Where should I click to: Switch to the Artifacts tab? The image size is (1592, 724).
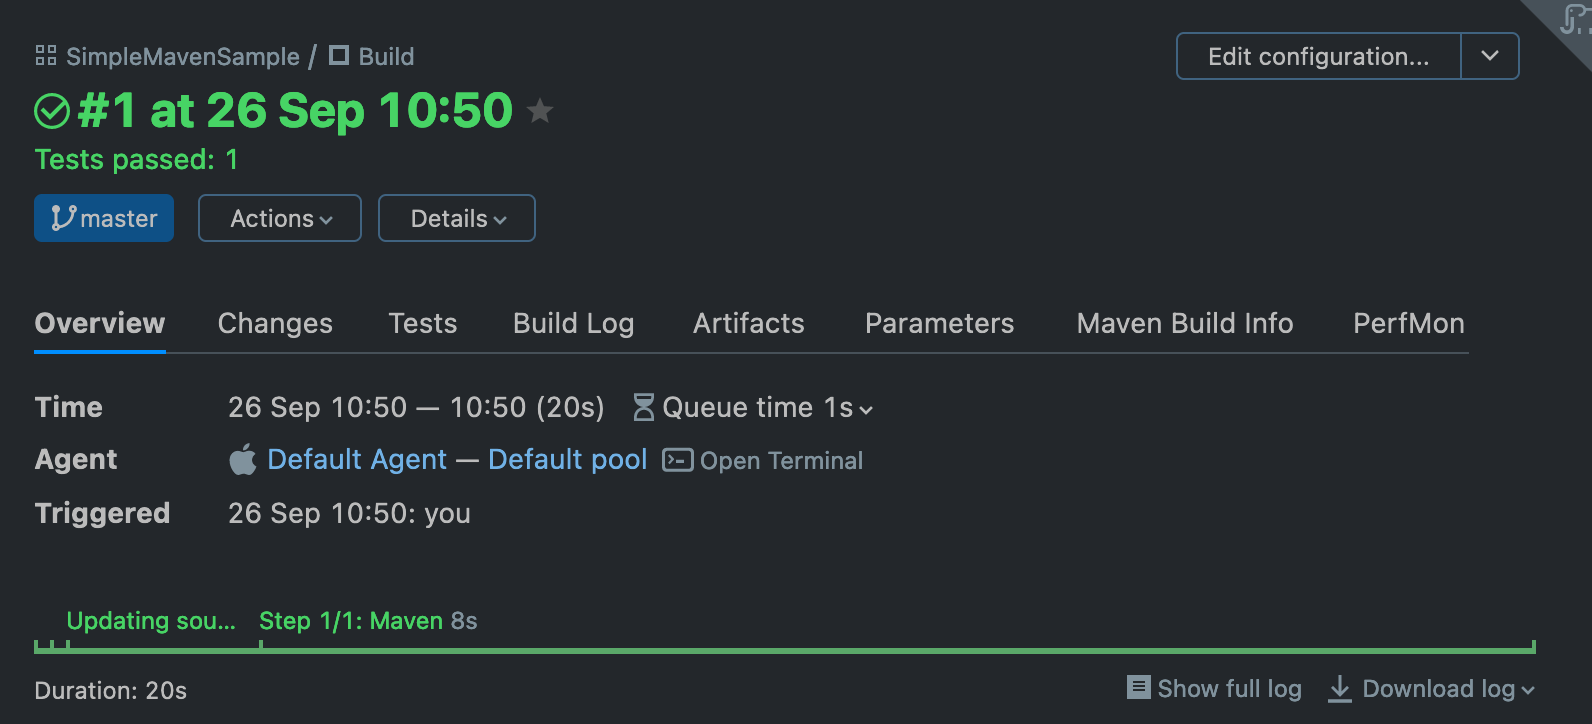tap(748, 323)
